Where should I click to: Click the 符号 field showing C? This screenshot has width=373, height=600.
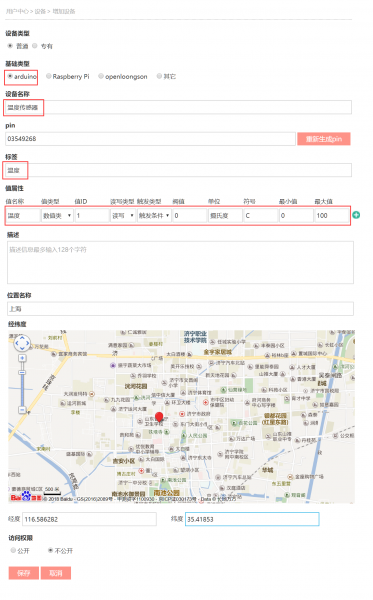260,215
